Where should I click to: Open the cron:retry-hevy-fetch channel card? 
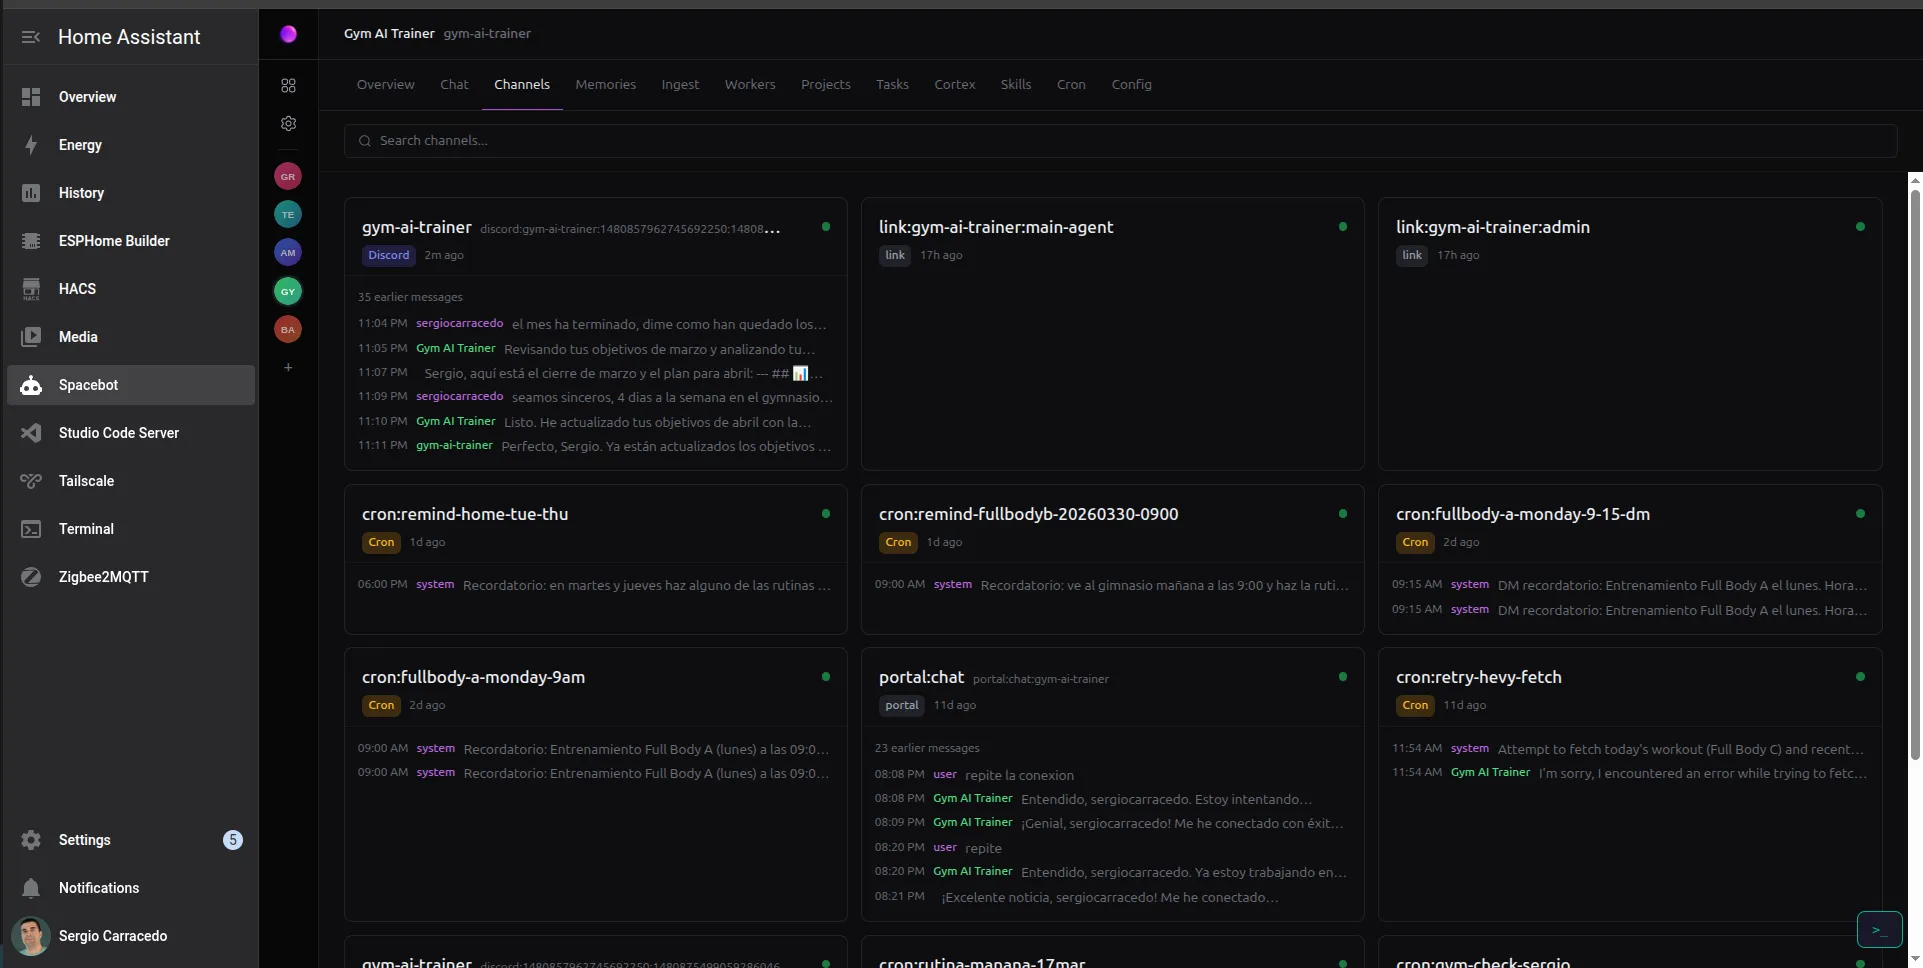coord(1478,677)
